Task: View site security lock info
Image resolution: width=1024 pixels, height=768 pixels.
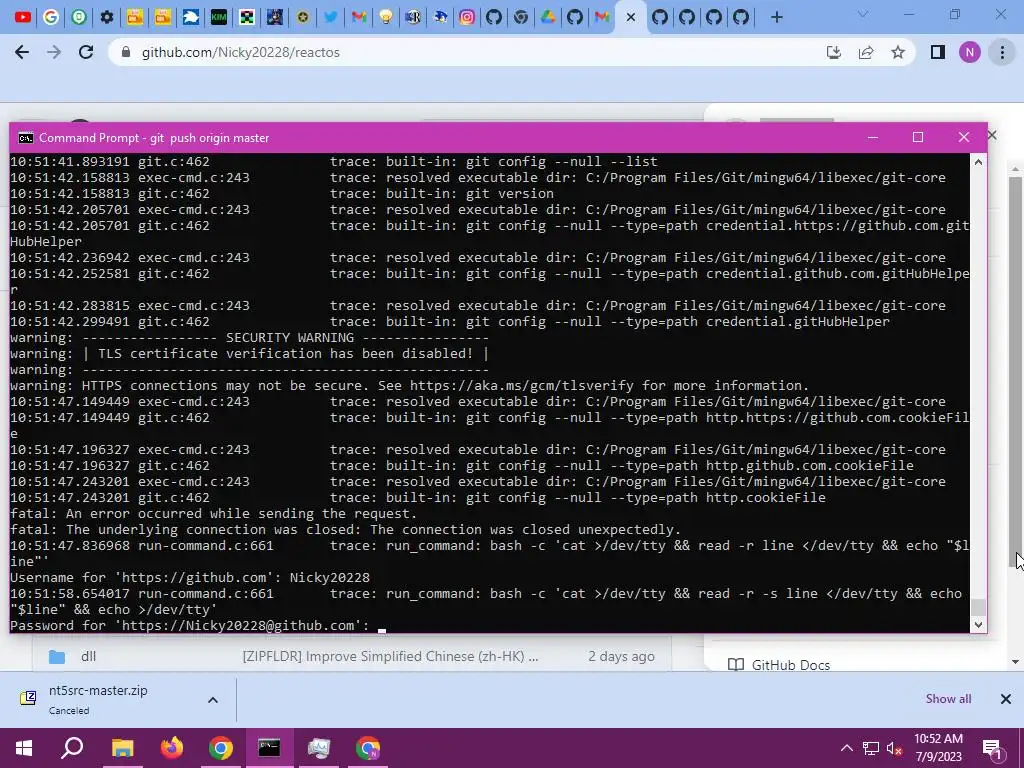Action: coord(126,52)
